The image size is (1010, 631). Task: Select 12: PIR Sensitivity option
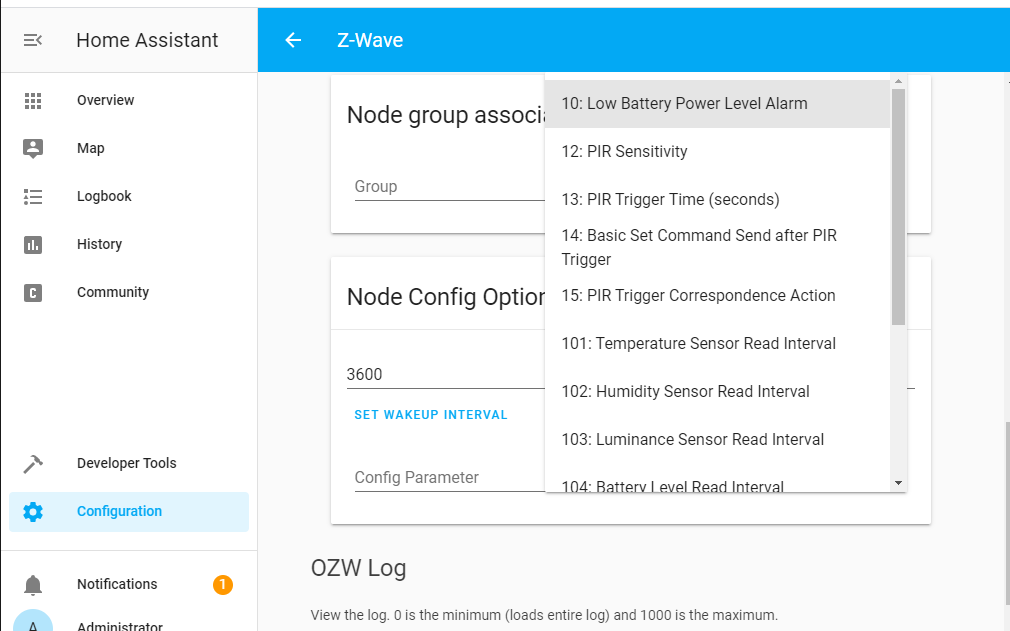coord(624,152)
